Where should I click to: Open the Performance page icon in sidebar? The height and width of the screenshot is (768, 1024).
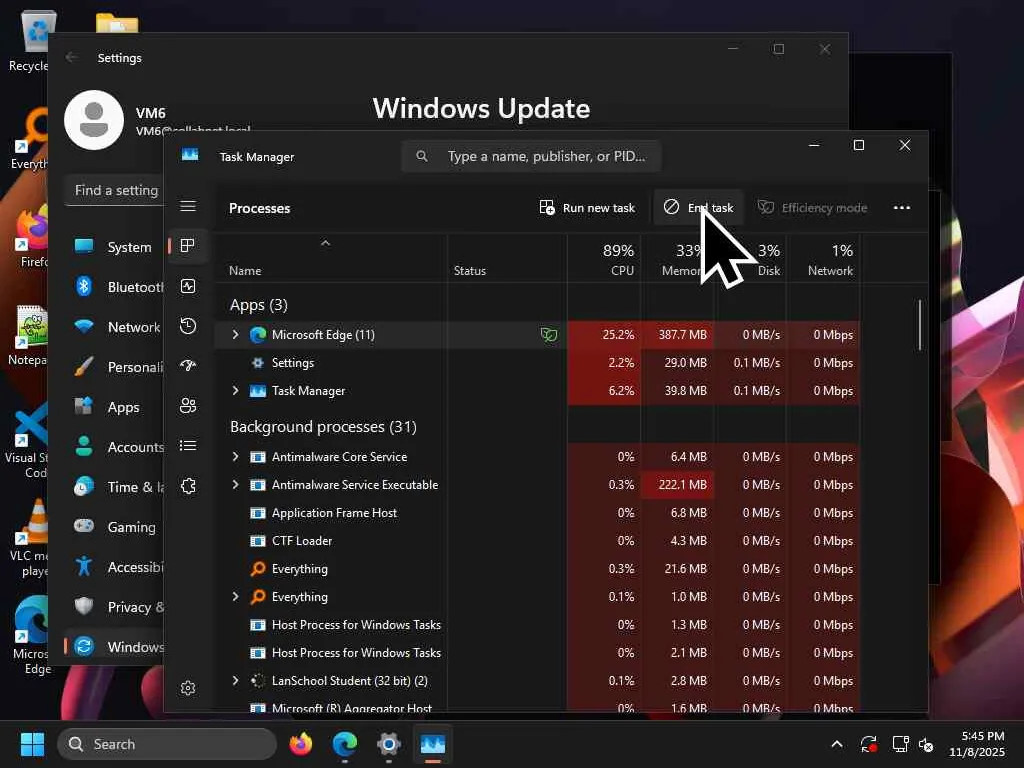click(x=188, y=286)
